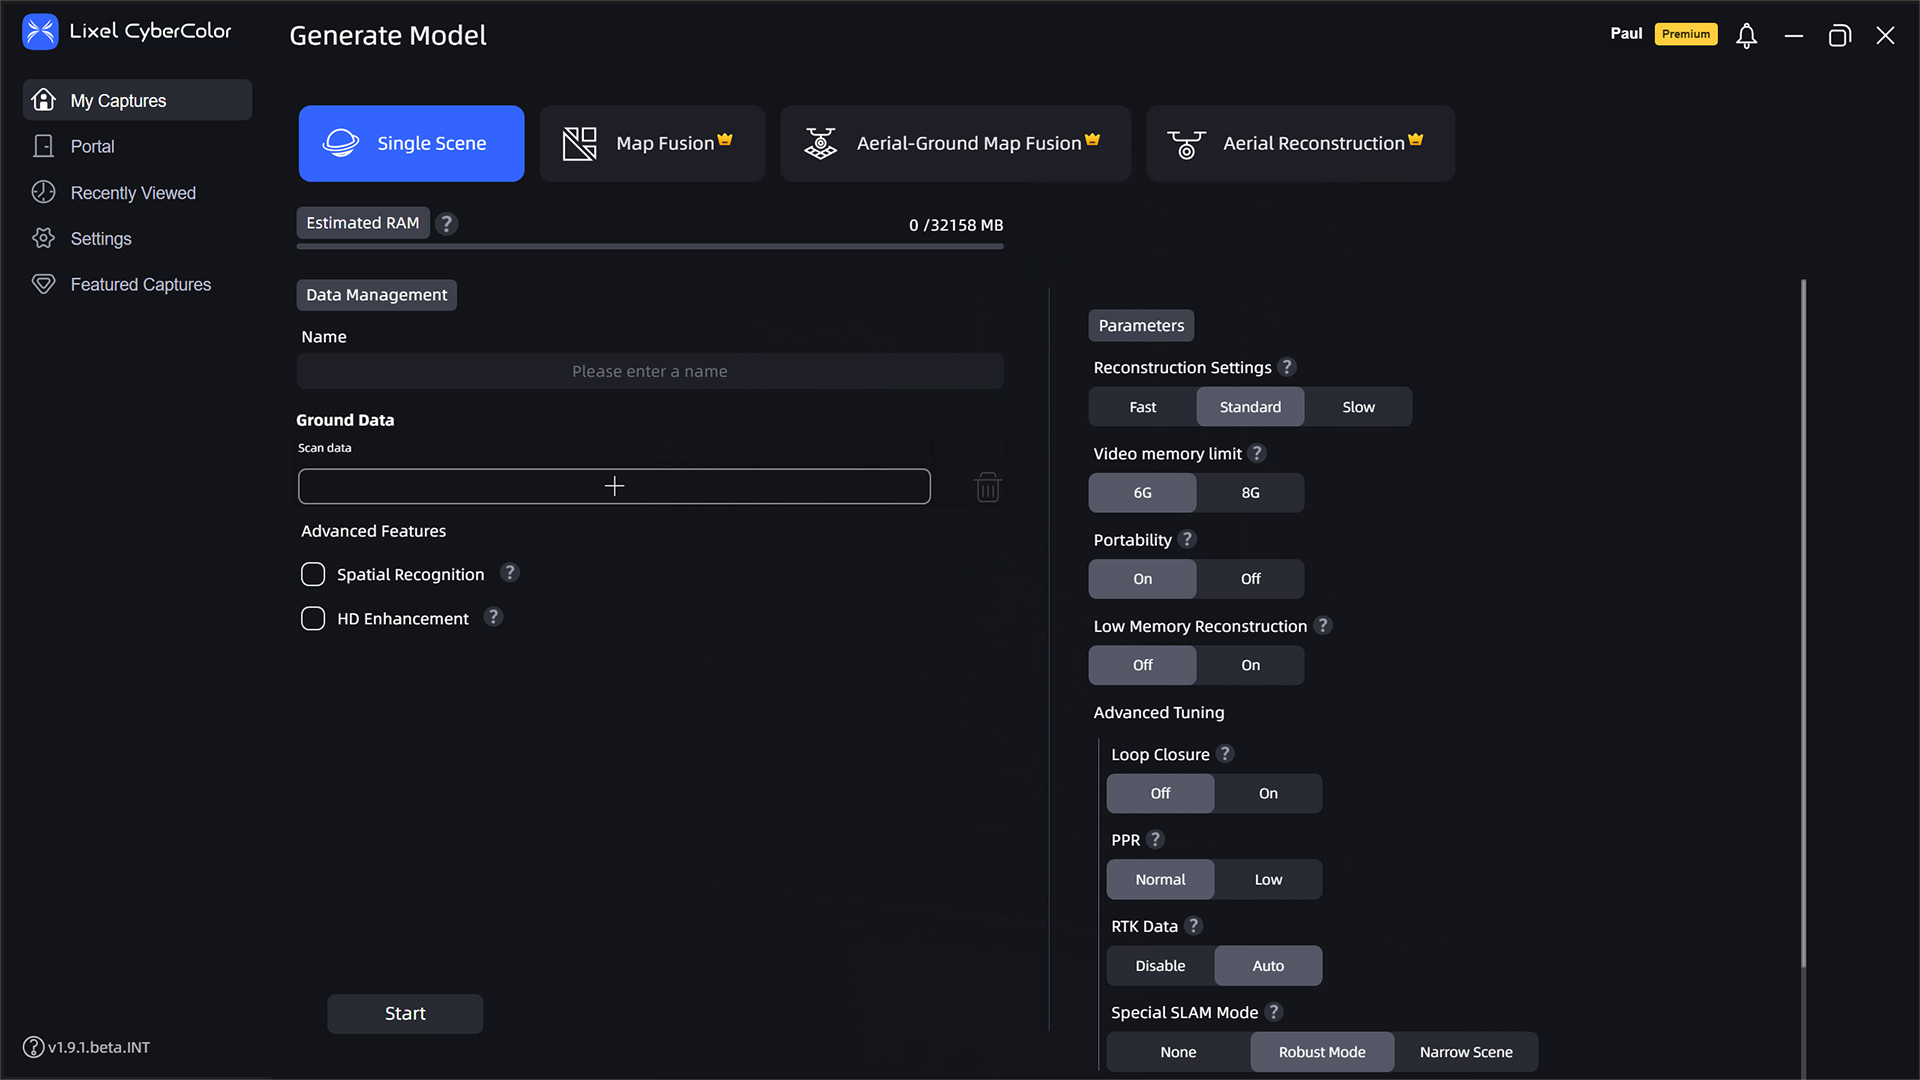
Task: Open help icon next to Estimated RAM
Action: tap(447, 224)
